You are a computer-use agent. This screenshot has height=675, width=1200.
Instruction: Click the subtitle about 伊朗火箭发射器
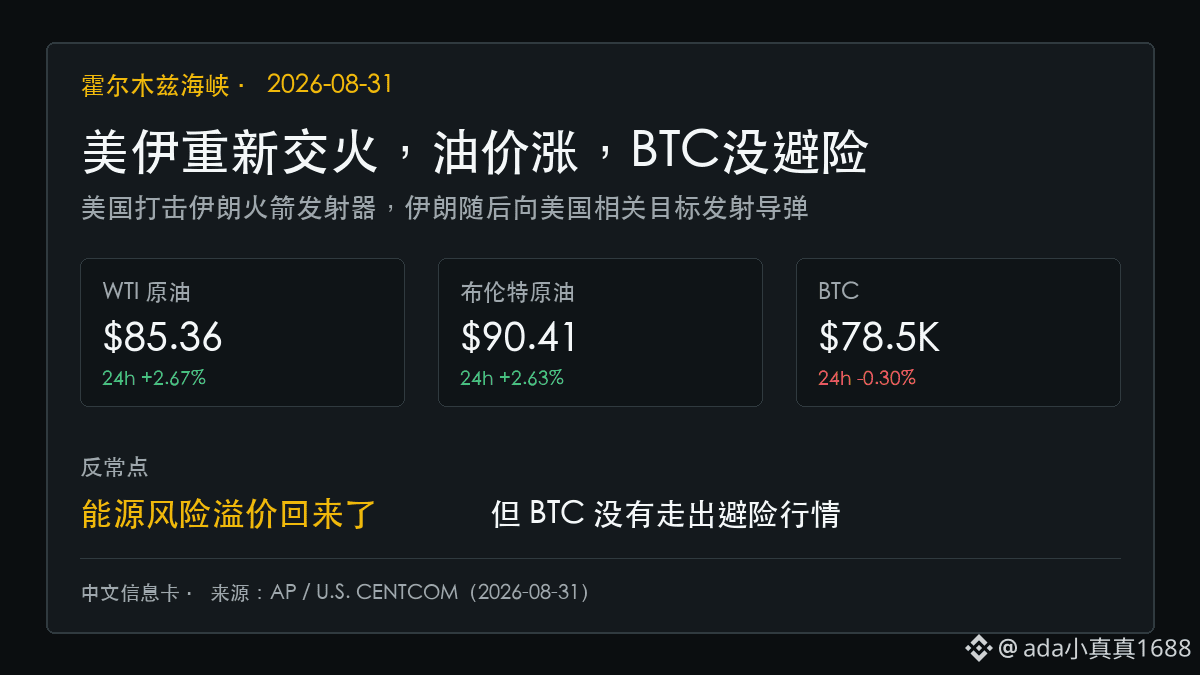(444, 209)
